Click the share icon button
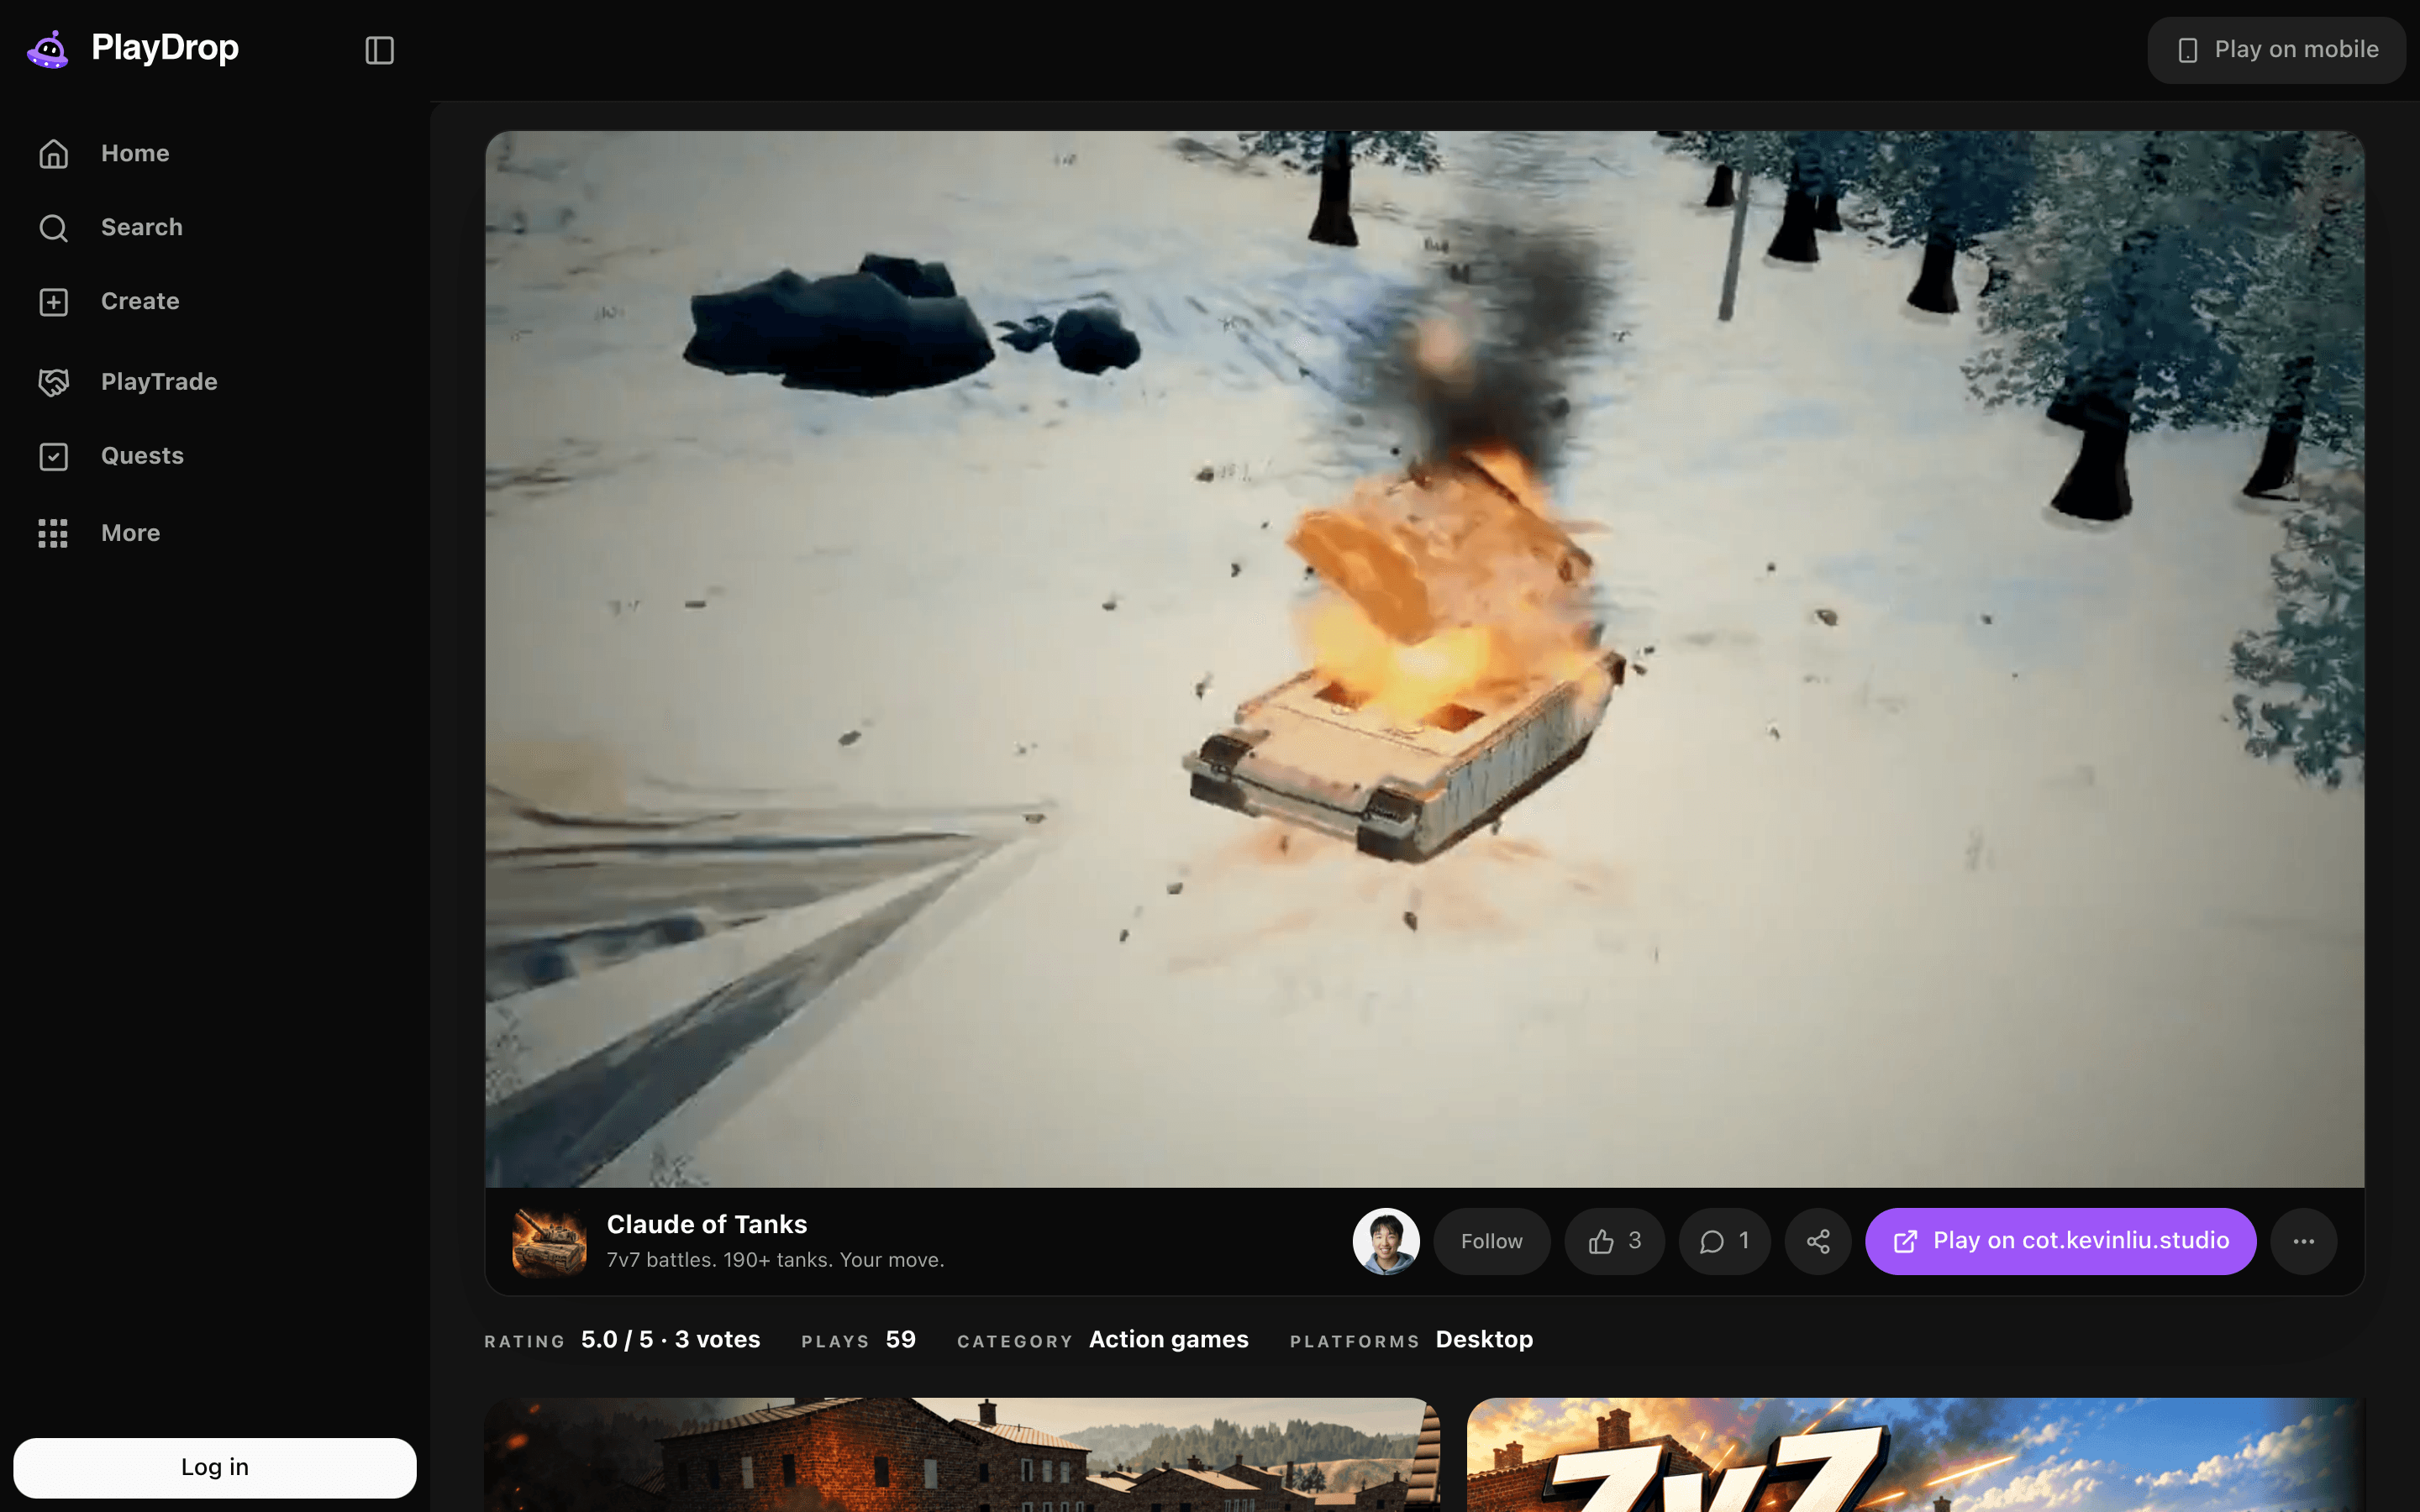Viewport: 2420px width, 1512px height. (1818, 1241)
